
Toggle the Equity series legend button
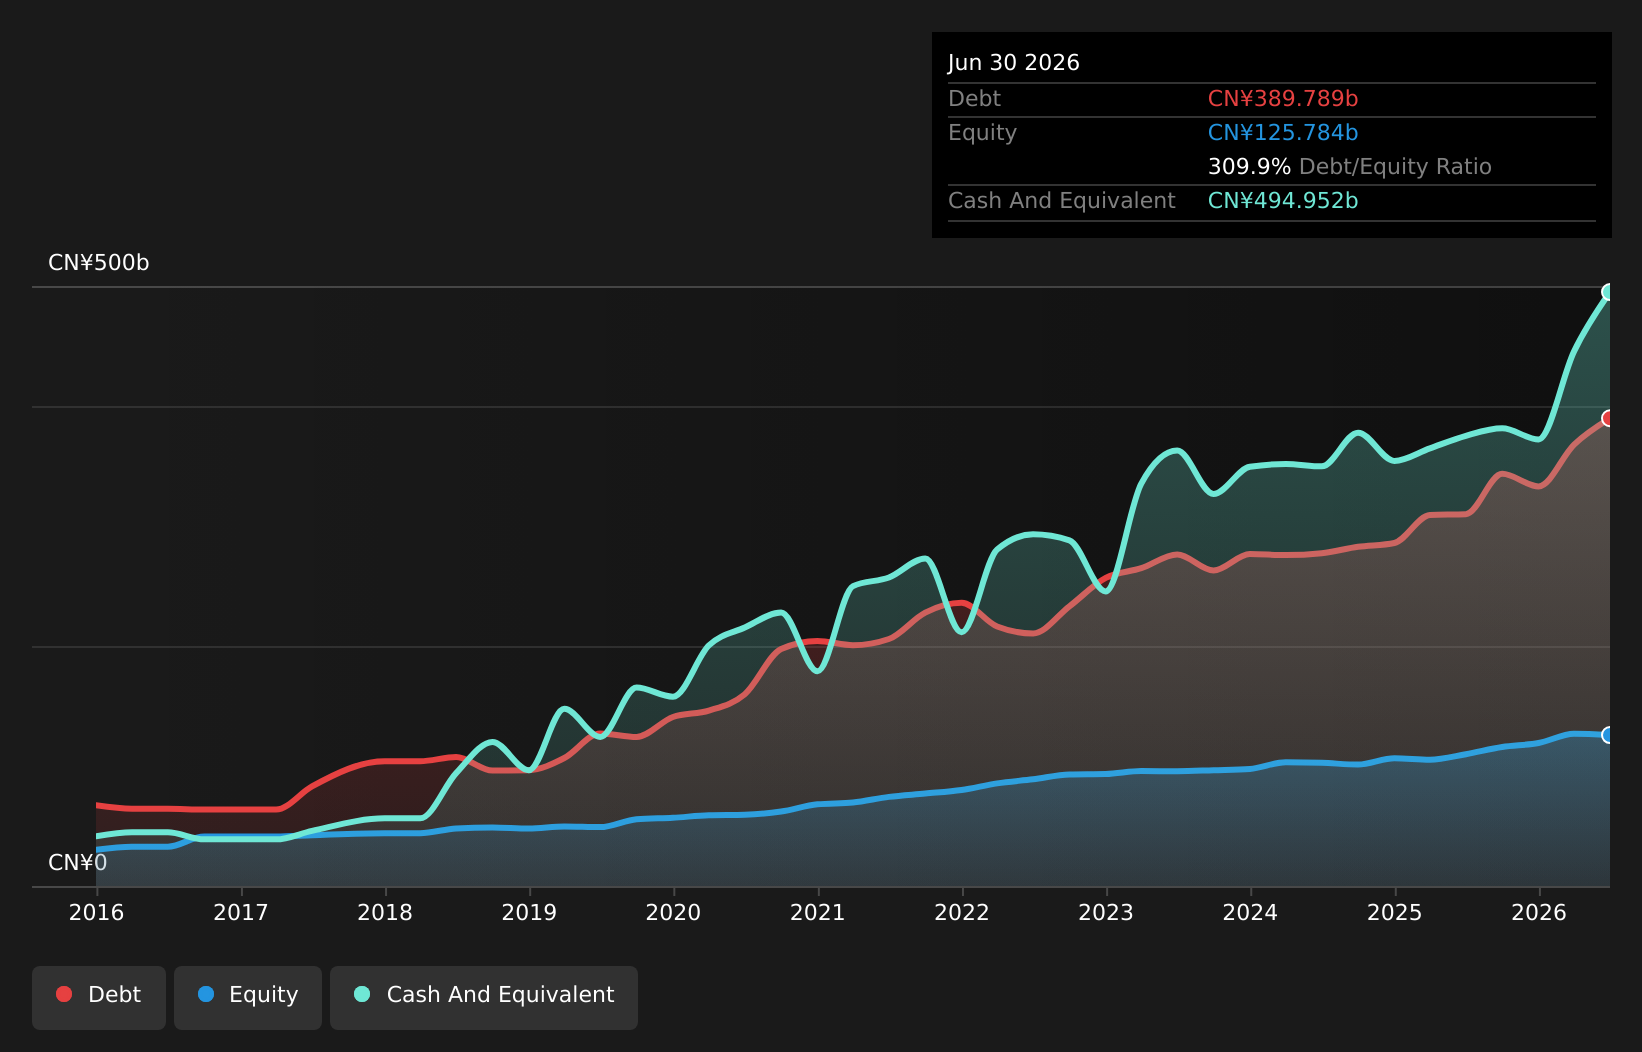point(248,997)
